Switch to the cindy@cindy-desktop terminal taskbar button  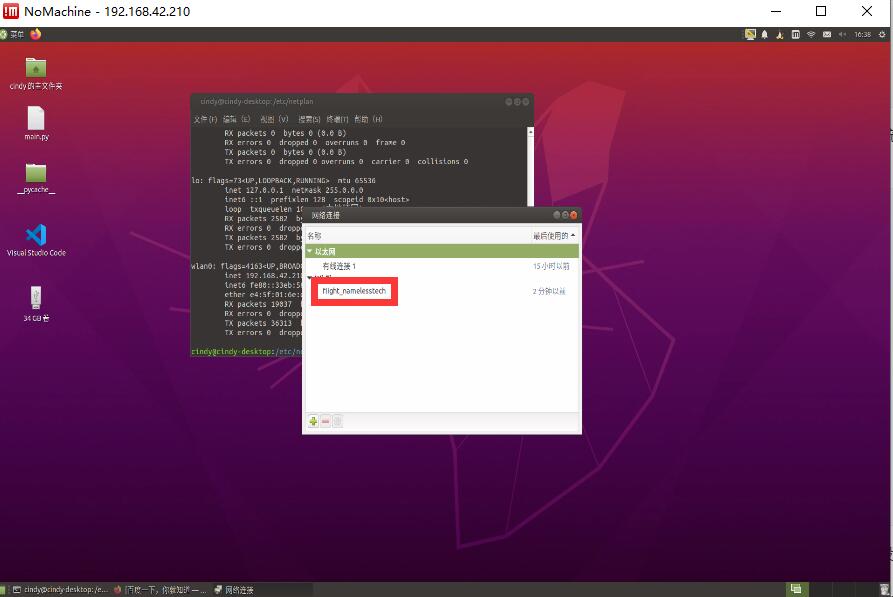point(60,590)
